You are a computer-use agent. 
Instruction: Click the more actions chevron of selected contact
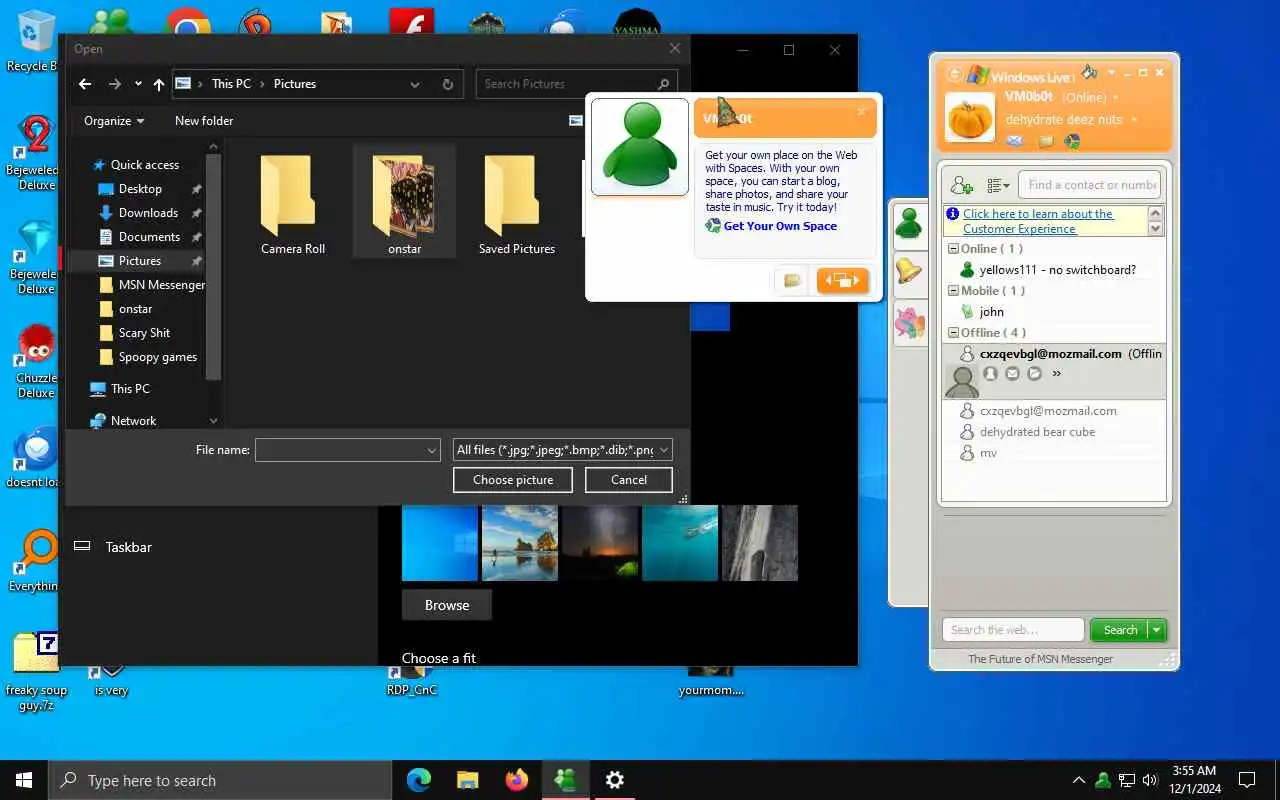(1056, 374)
